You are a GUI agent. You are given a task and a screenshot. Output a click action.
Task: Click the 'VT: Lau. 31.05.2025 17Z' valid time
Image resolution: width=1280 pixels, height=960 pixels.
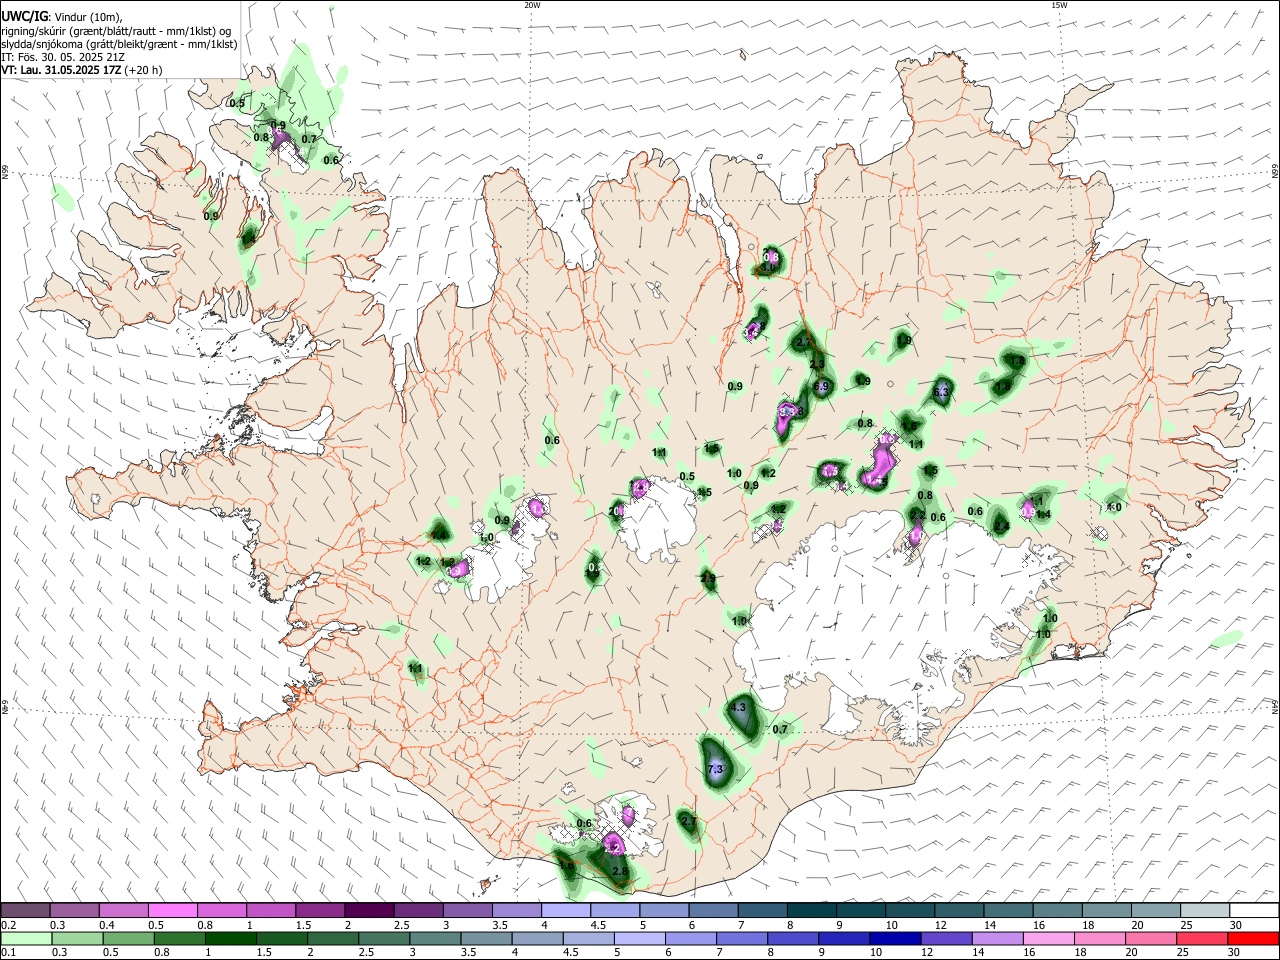(60, 70)
